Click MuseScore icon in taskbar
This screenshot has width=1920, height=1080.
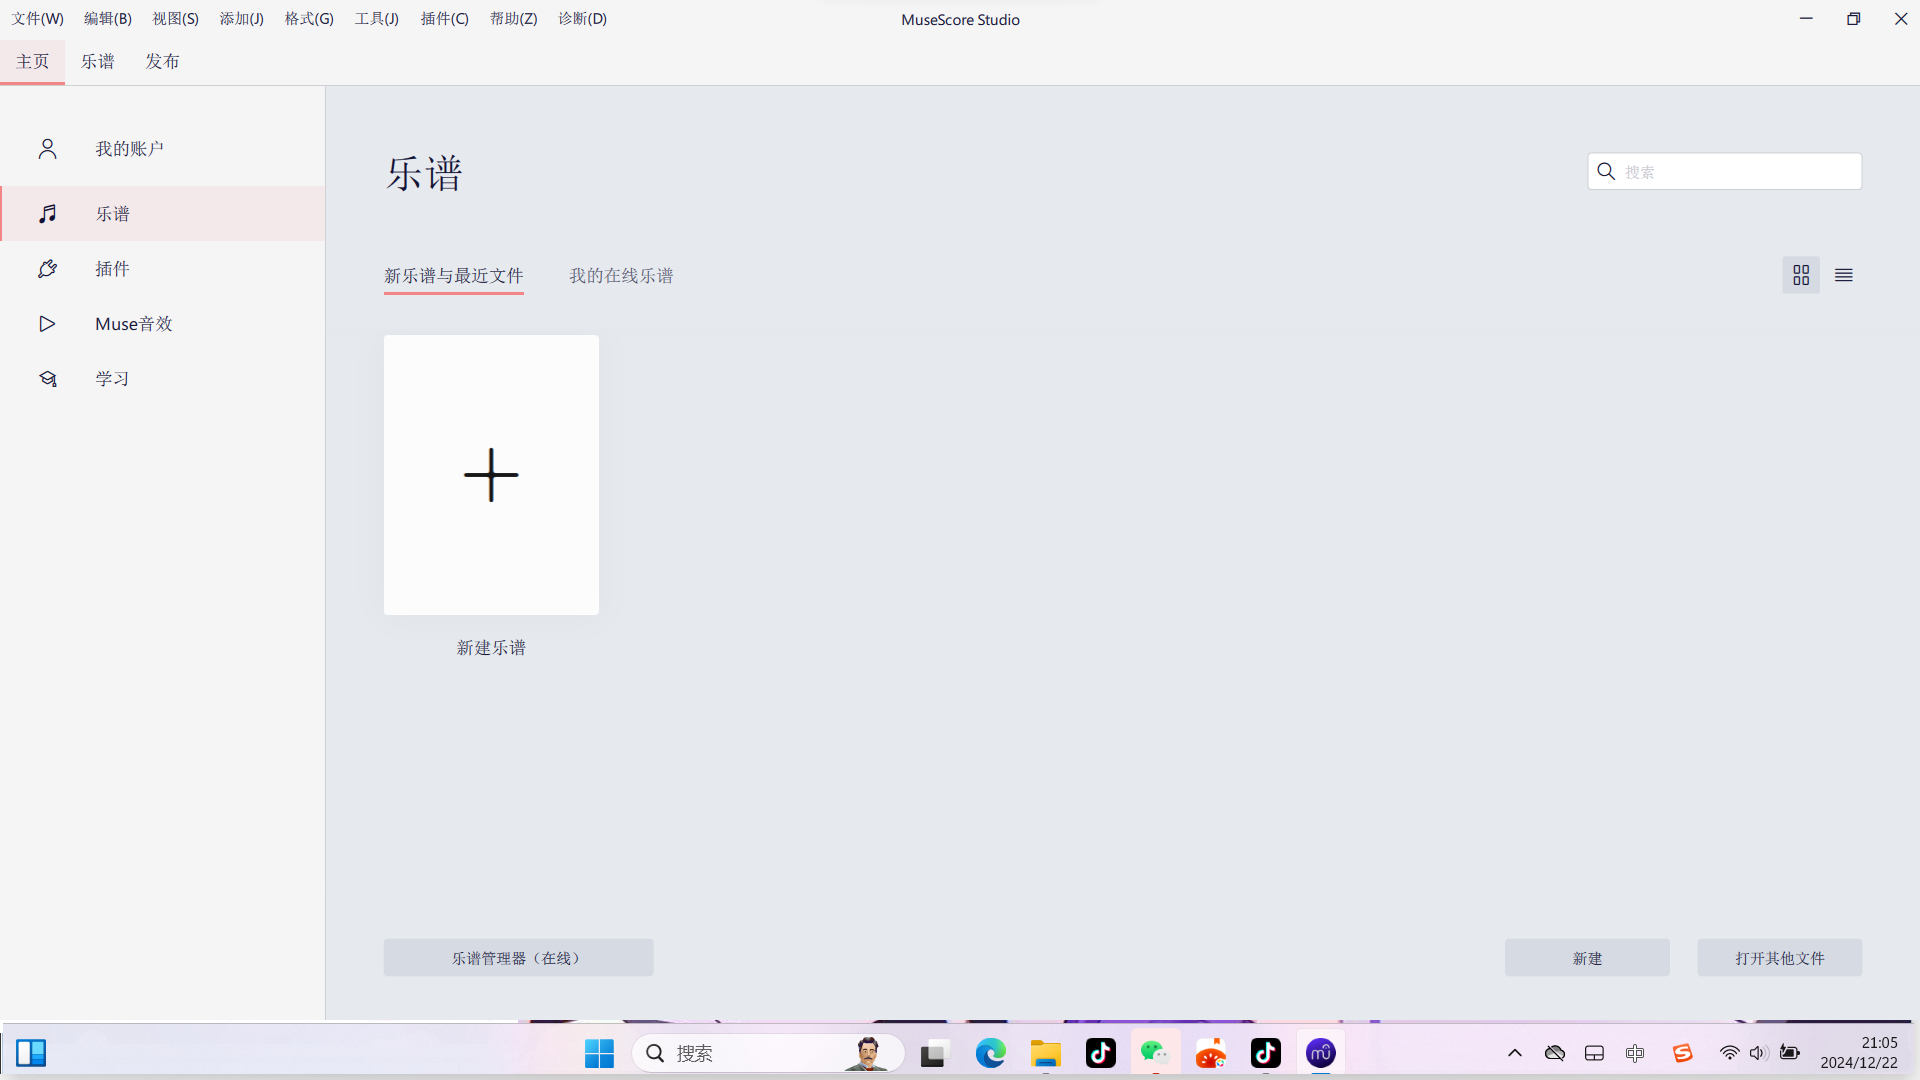[1321, 1053]
